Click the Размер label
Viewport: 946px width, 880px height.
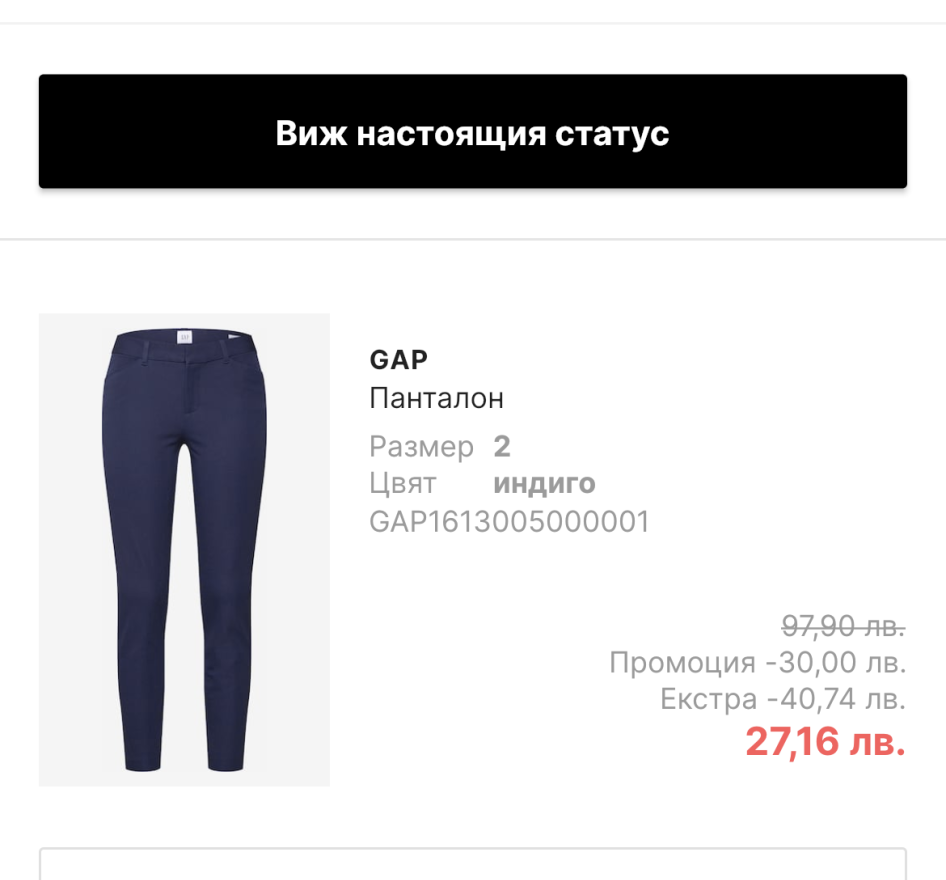[421, 448]
